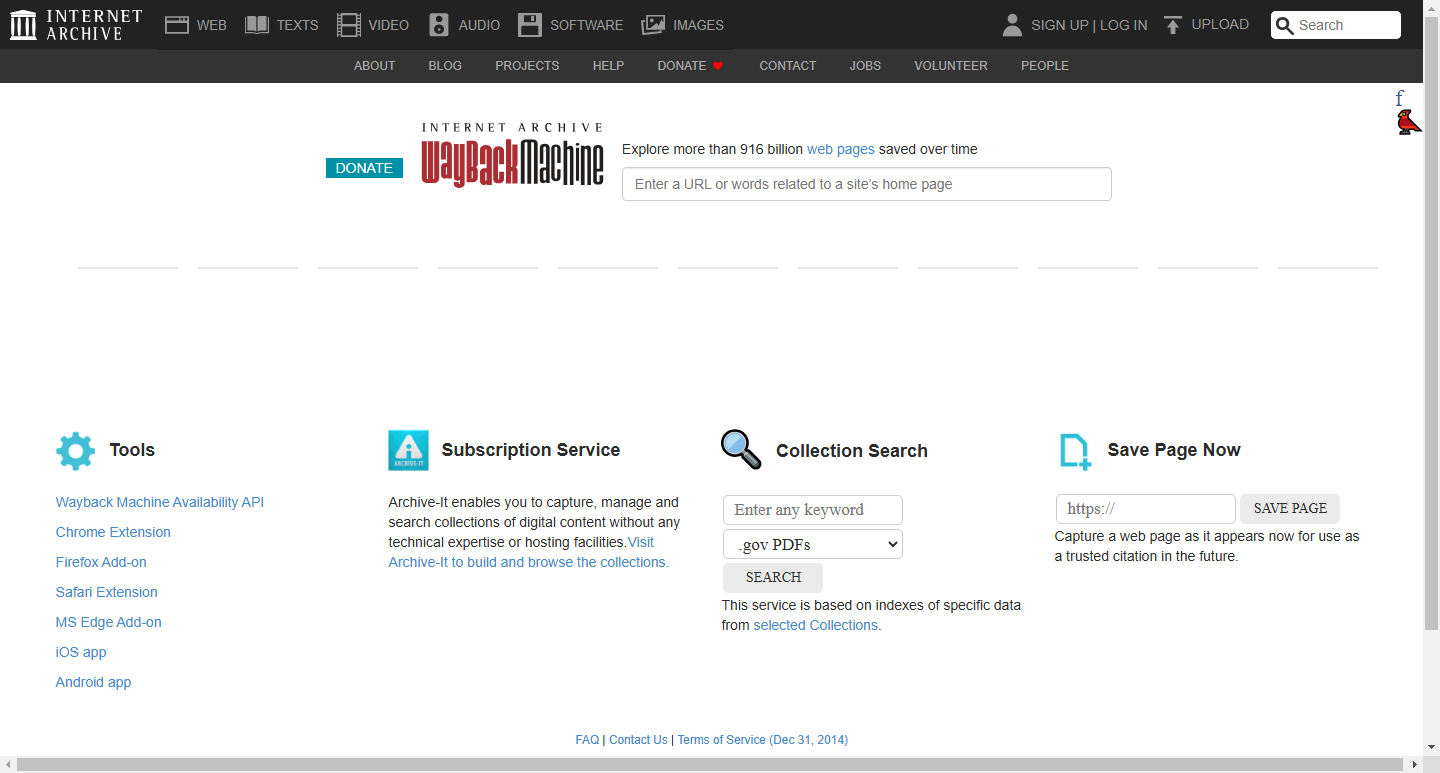Open the Projects menu item
The width and height of the screenshot is (1440, 773).
point(527,66)
